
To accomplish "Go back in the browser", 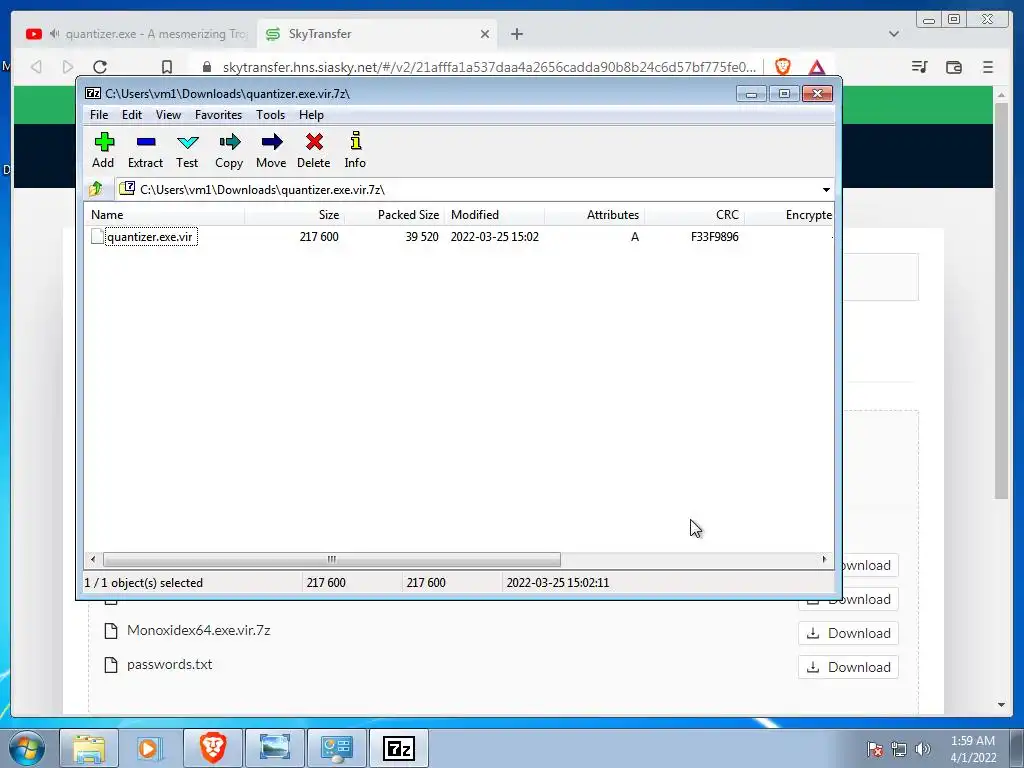I will [37, 67].
